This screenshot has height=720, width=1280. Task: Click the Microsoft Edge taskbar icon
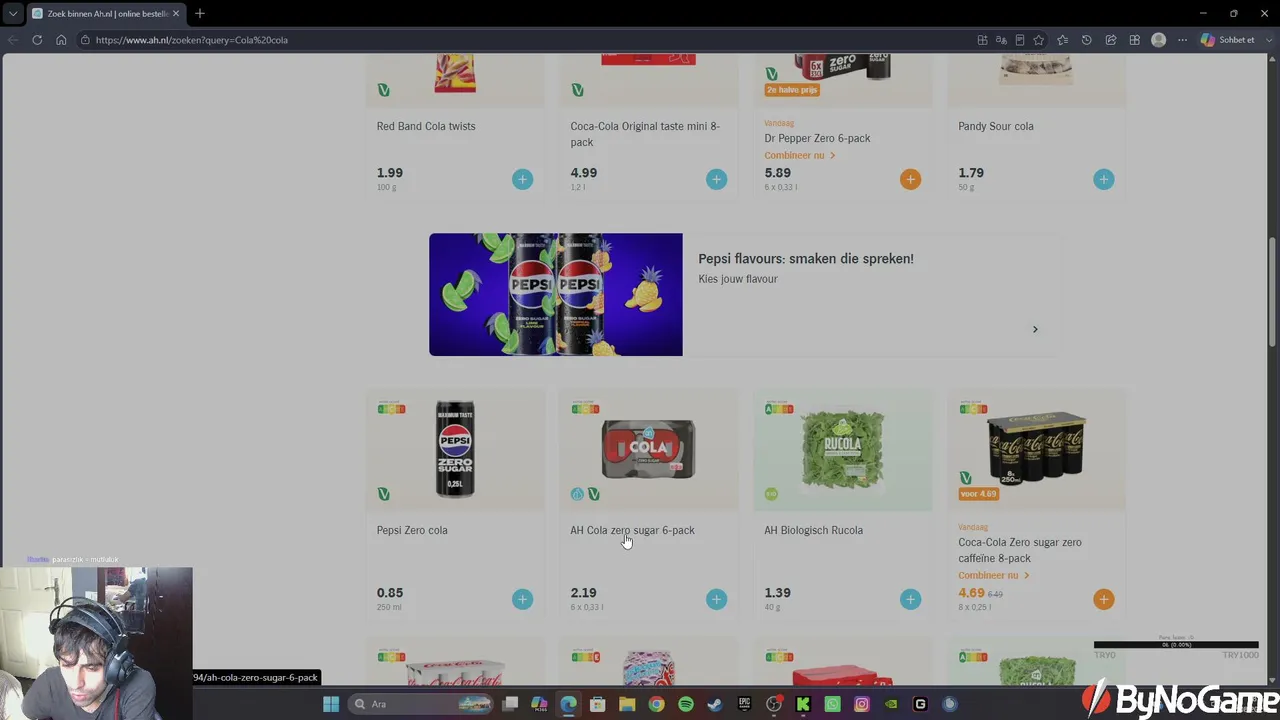click(568, 704)
